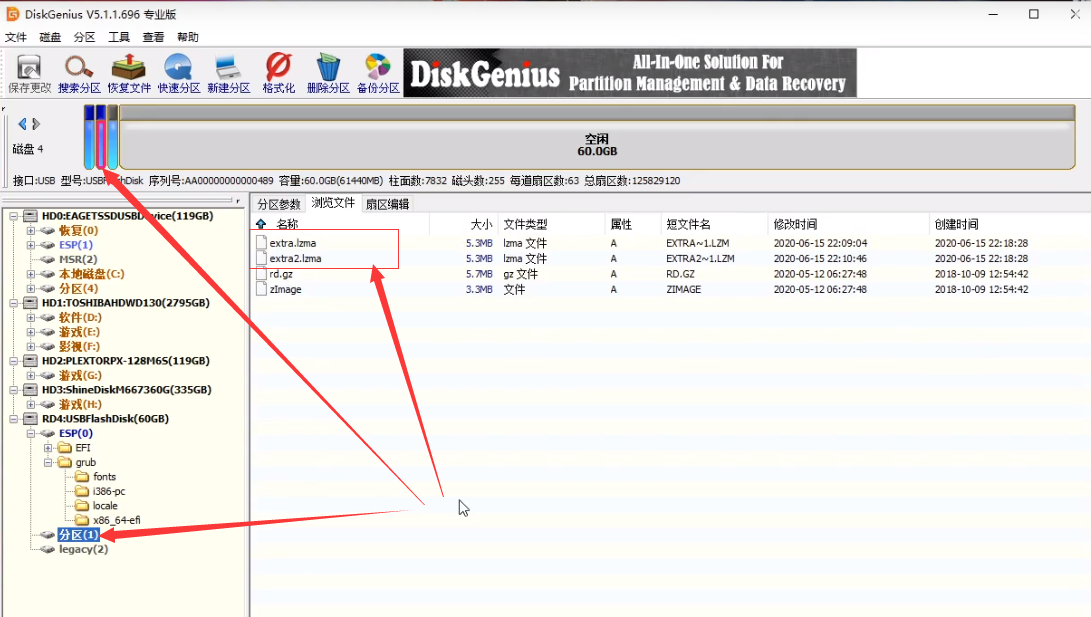Image resolution: width=1091 pixels, height=617 pixels.
Task: Select the extra.lzma file icon
Action: tap(262, 243)
